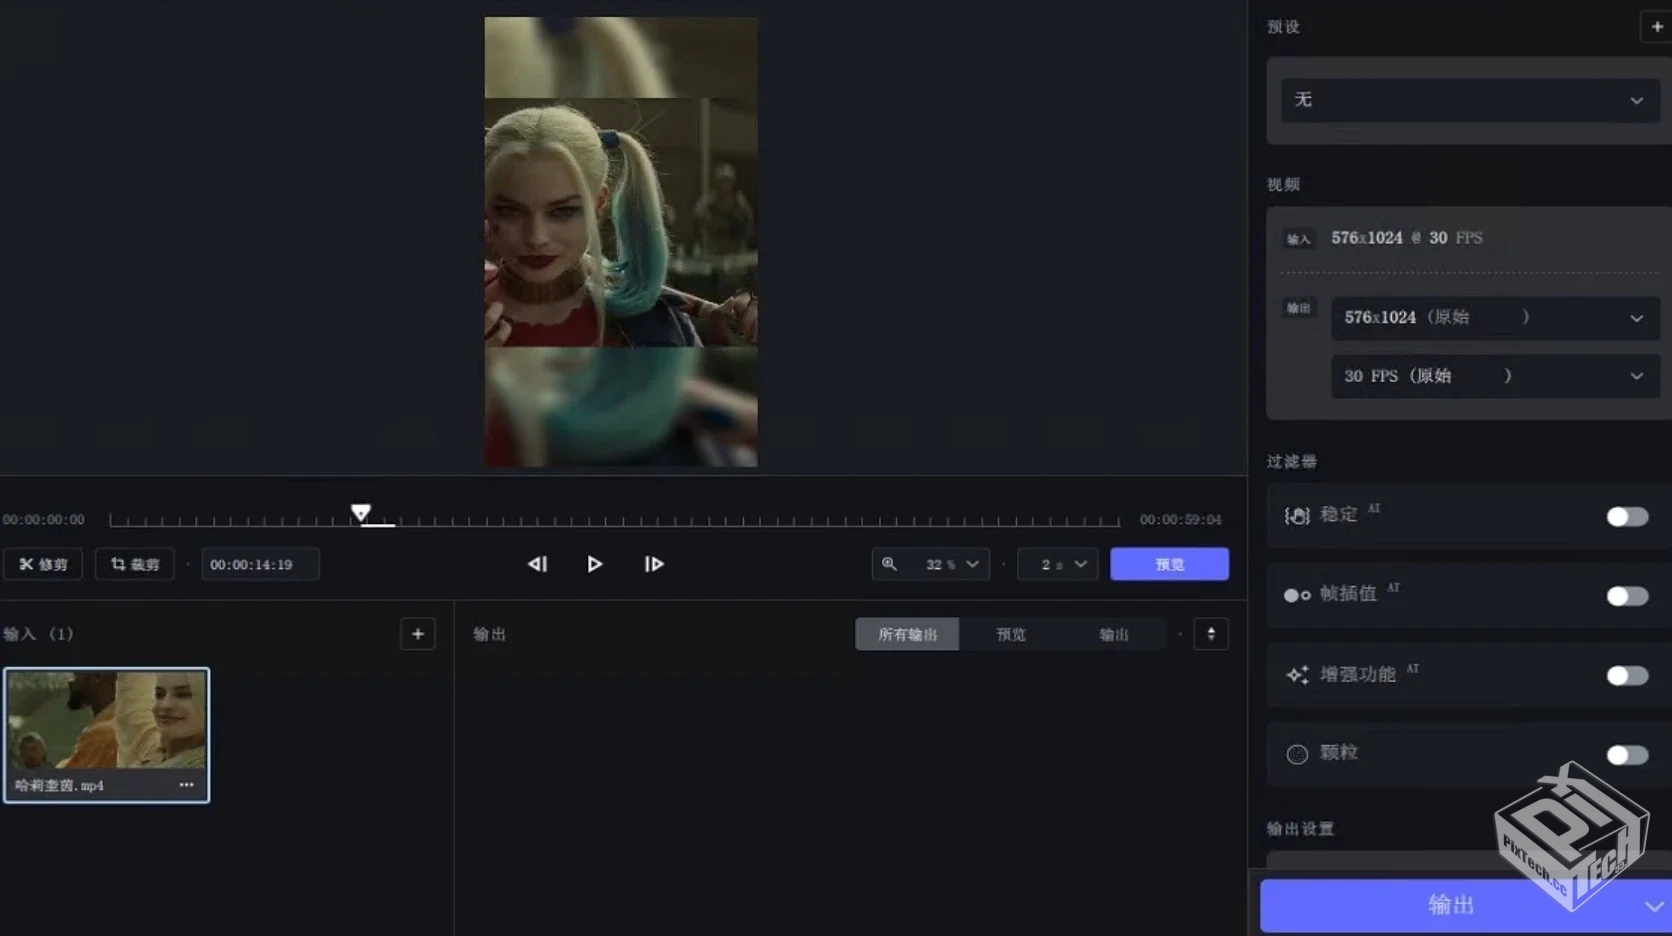Viewport: 1672px width, 936px height.
Task: Open the 预设 preset dropdown showing 无
Action: (x=1469, y=100)
